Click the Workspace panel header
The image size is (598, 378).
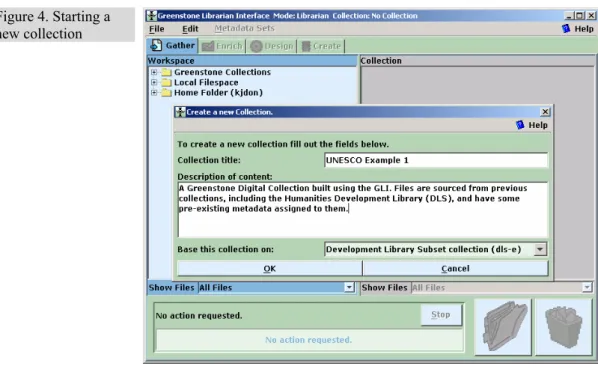point(252,61)
